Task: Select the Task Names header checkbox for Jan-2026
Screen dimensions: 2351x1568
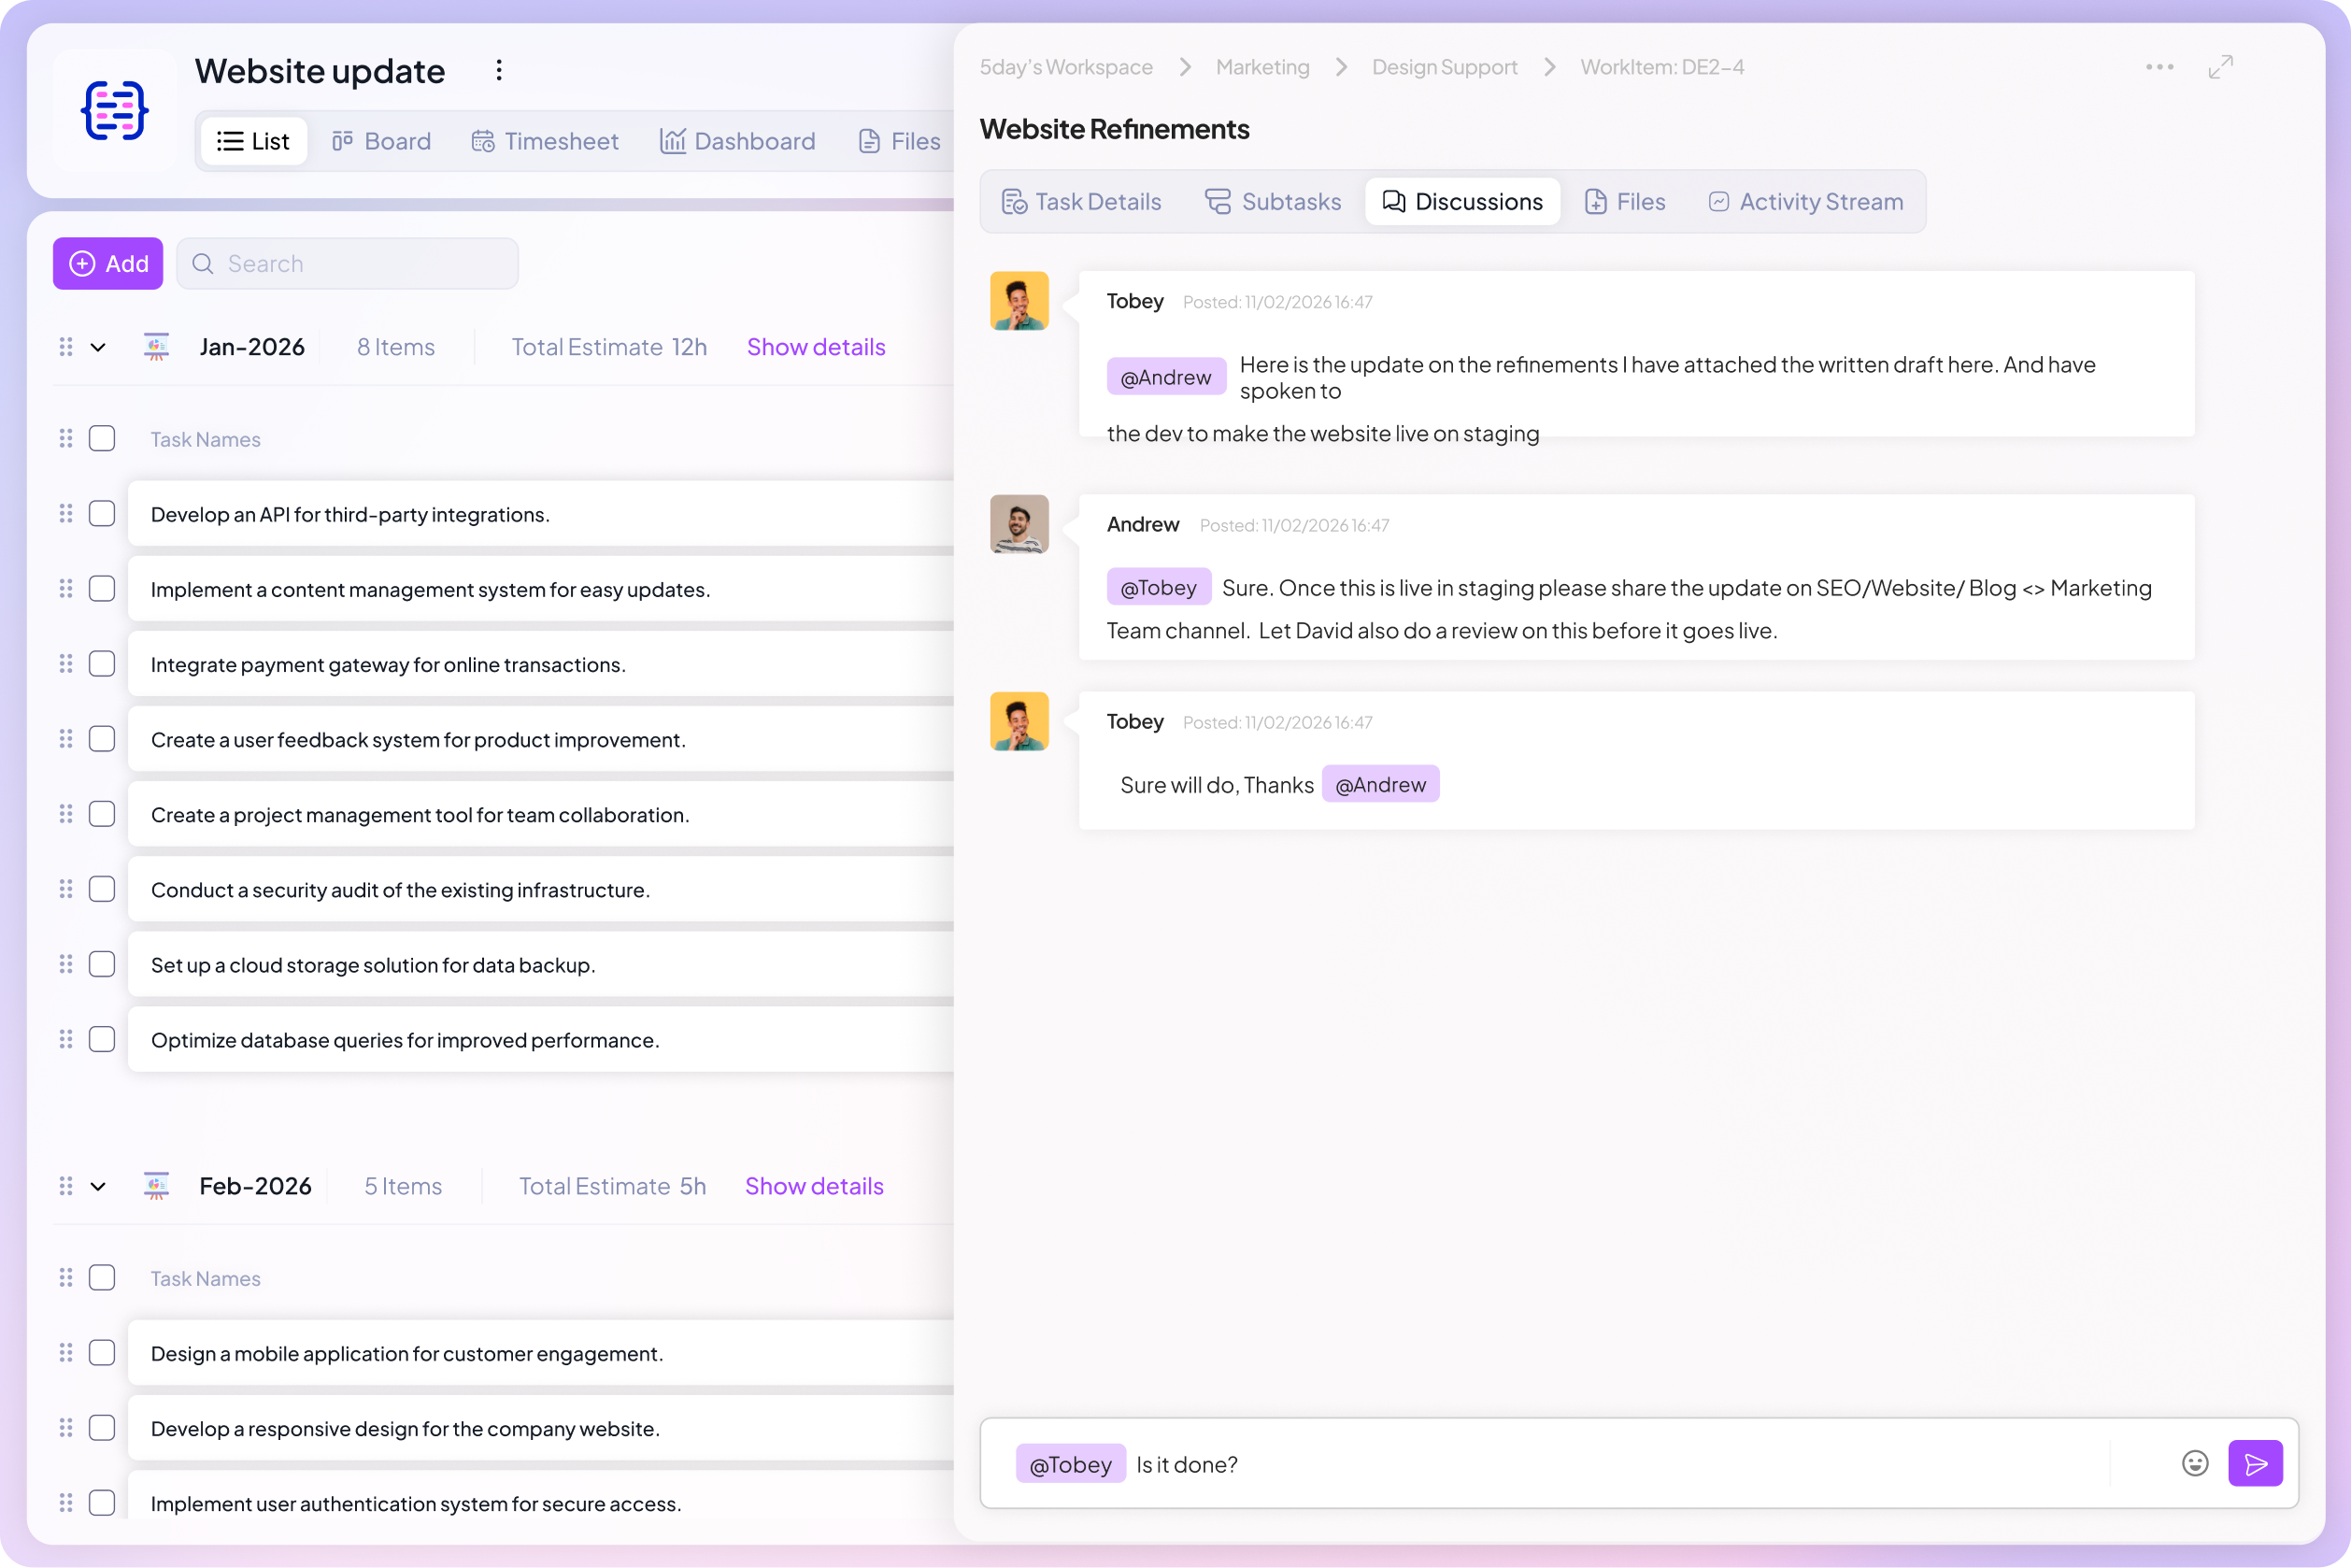Action: click(102, 438)
